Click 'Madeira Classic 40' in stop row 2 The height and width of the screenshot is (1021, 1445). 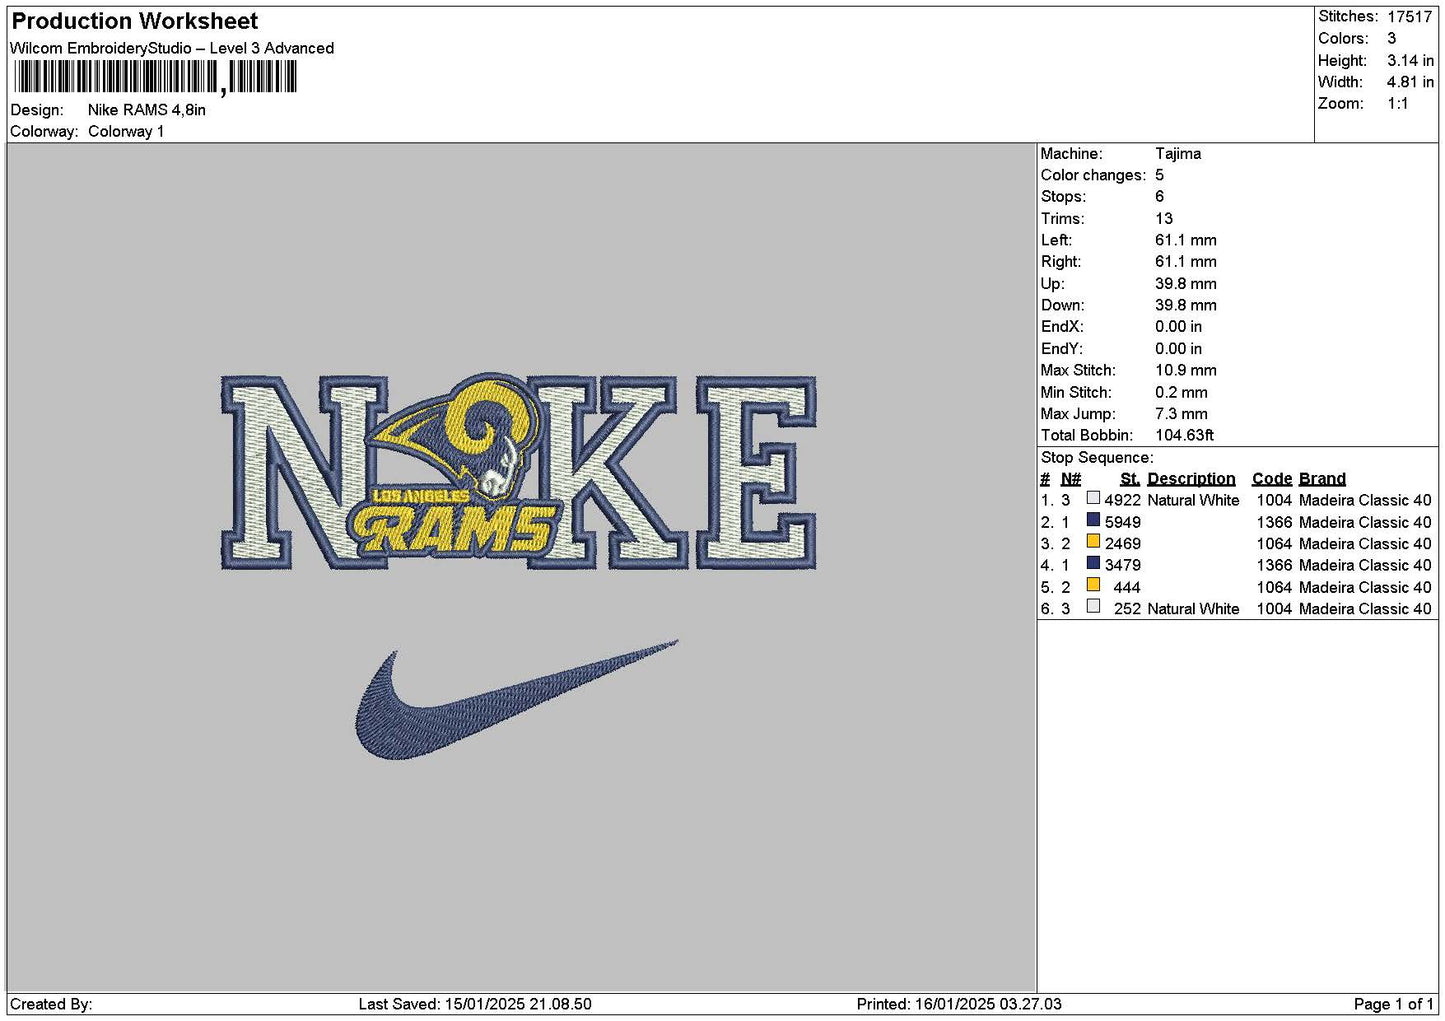pos(1365,522)
